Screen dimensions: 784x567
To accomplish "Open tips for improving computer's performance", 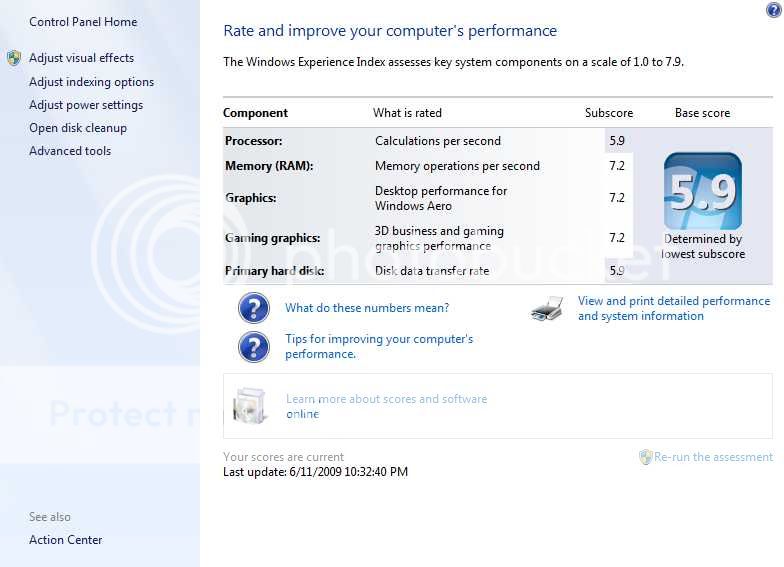I will tap(378, 346).
